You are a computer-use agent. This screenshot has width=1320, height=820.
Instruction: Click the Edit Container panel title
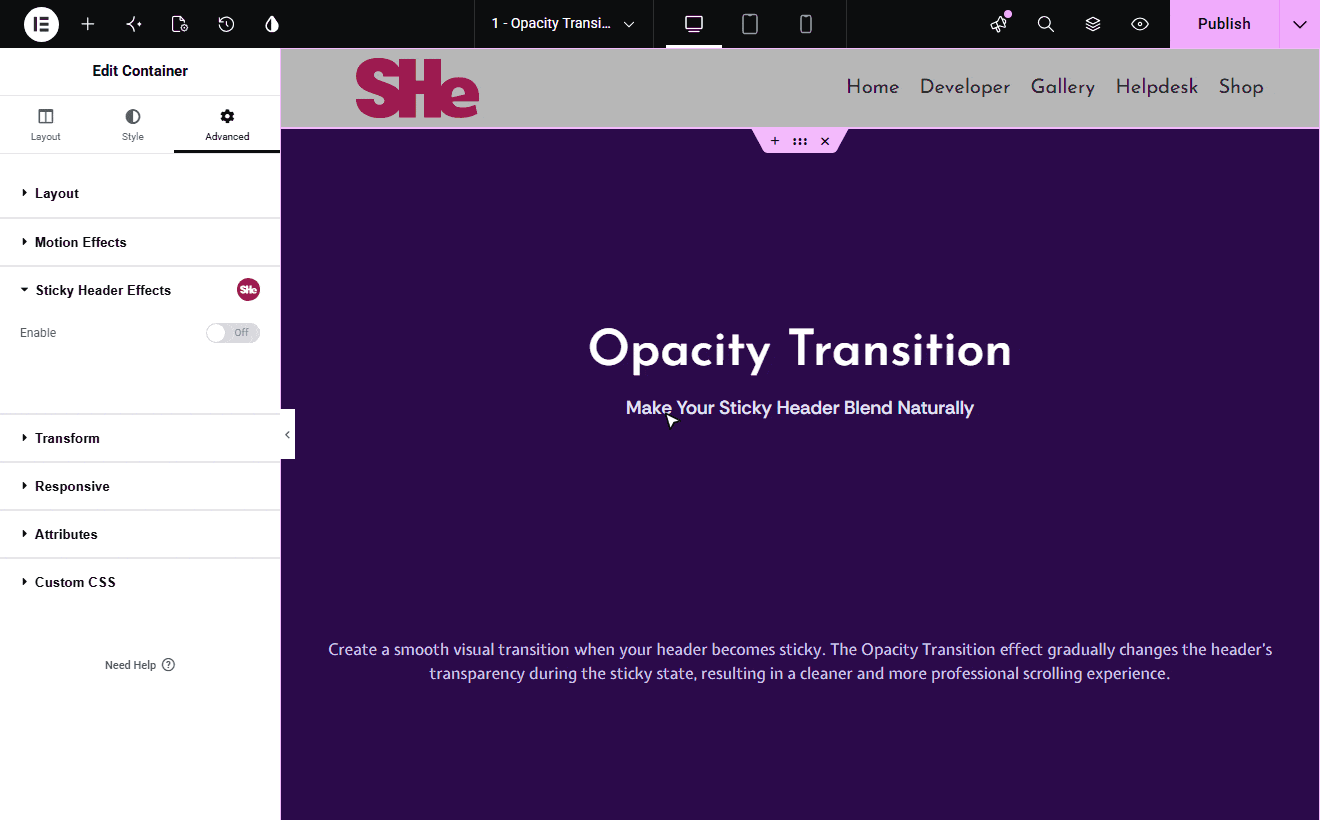coord(140,71)
